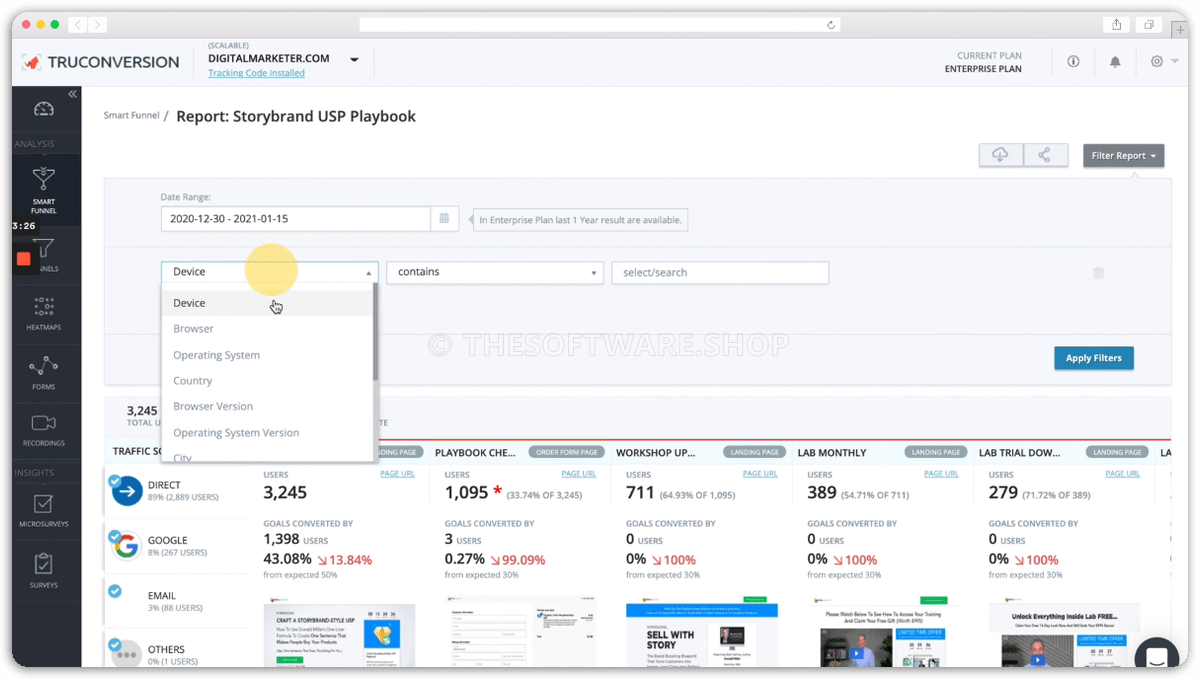1200x679 pixels.
Task: Open the Tracking Code Installed link
Action: 256,73
